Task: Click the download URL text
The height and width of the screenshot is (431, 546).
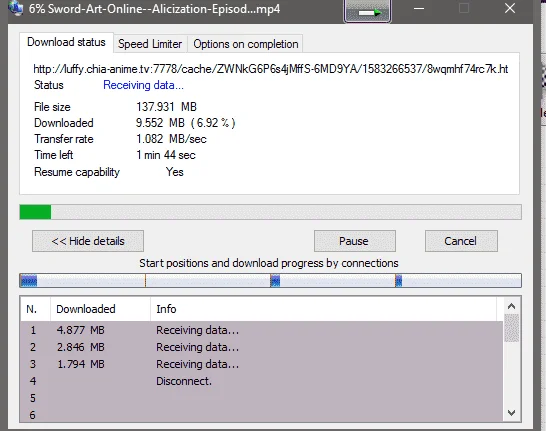Action: (271, 69)
